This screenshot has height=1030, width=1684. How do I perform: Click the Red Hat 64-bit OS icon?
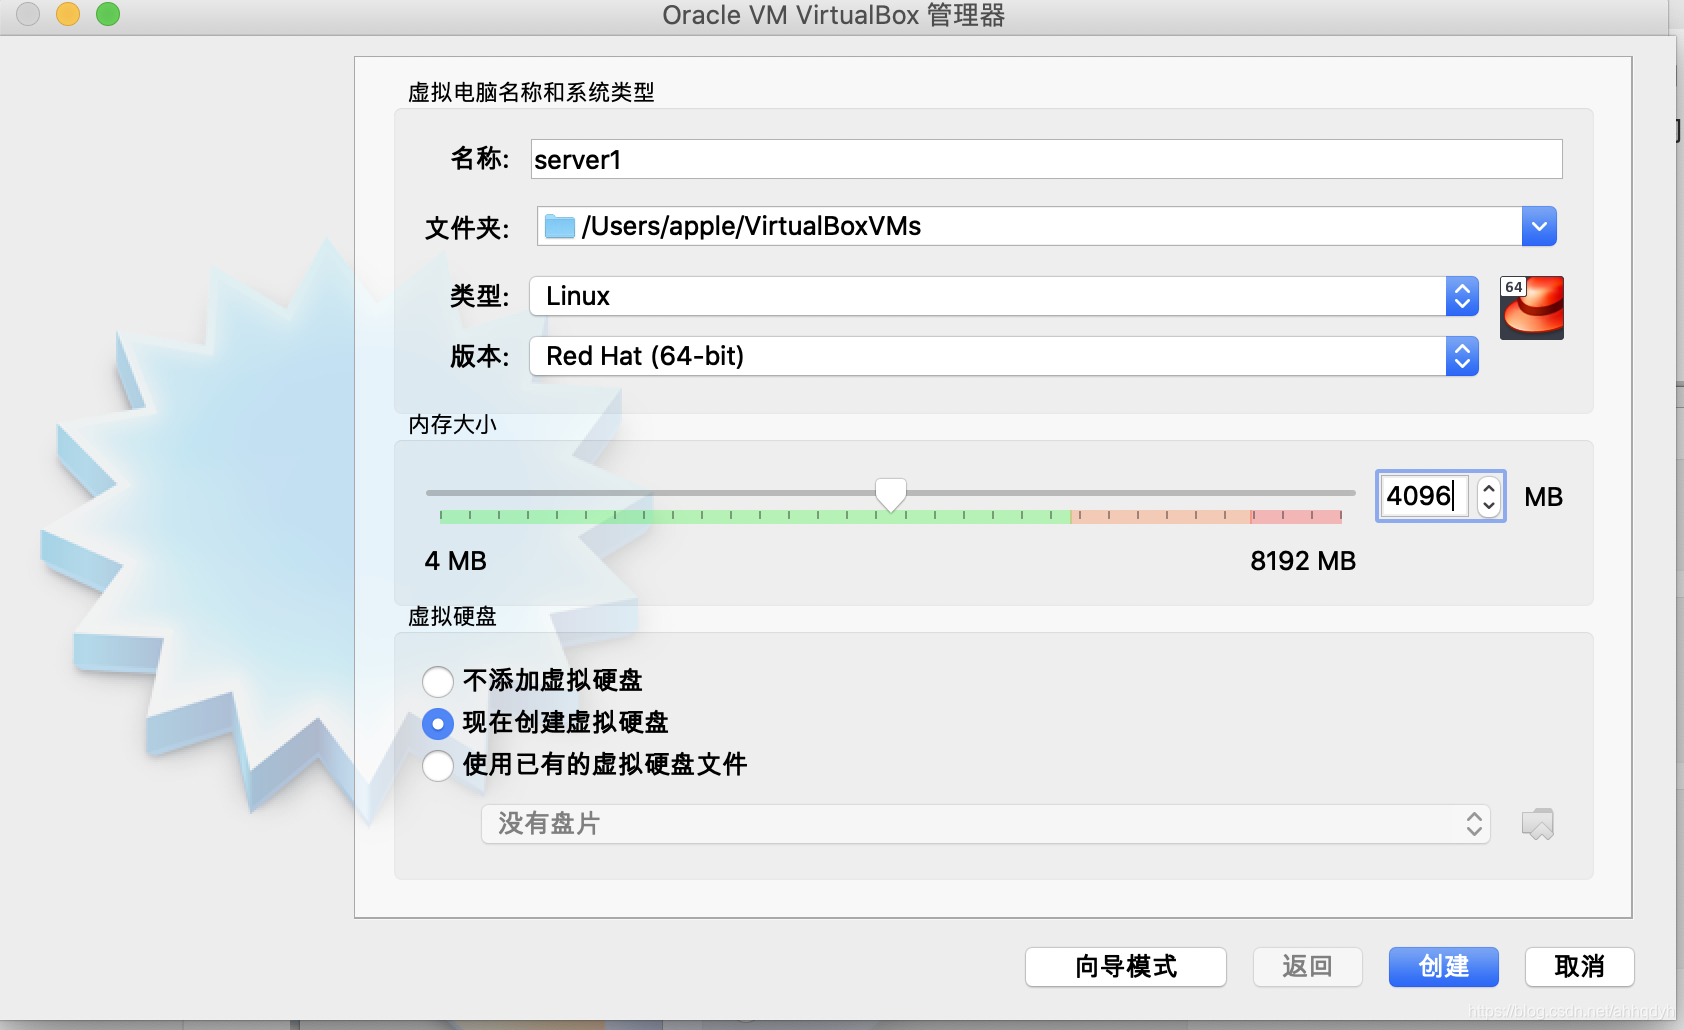(x=1531, y=308)
